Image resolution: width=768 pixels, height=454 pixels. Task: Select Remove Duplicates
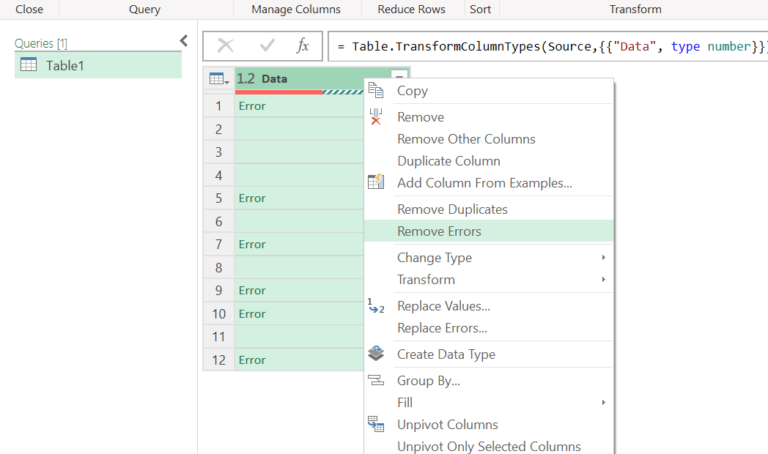tap(489, 209)
